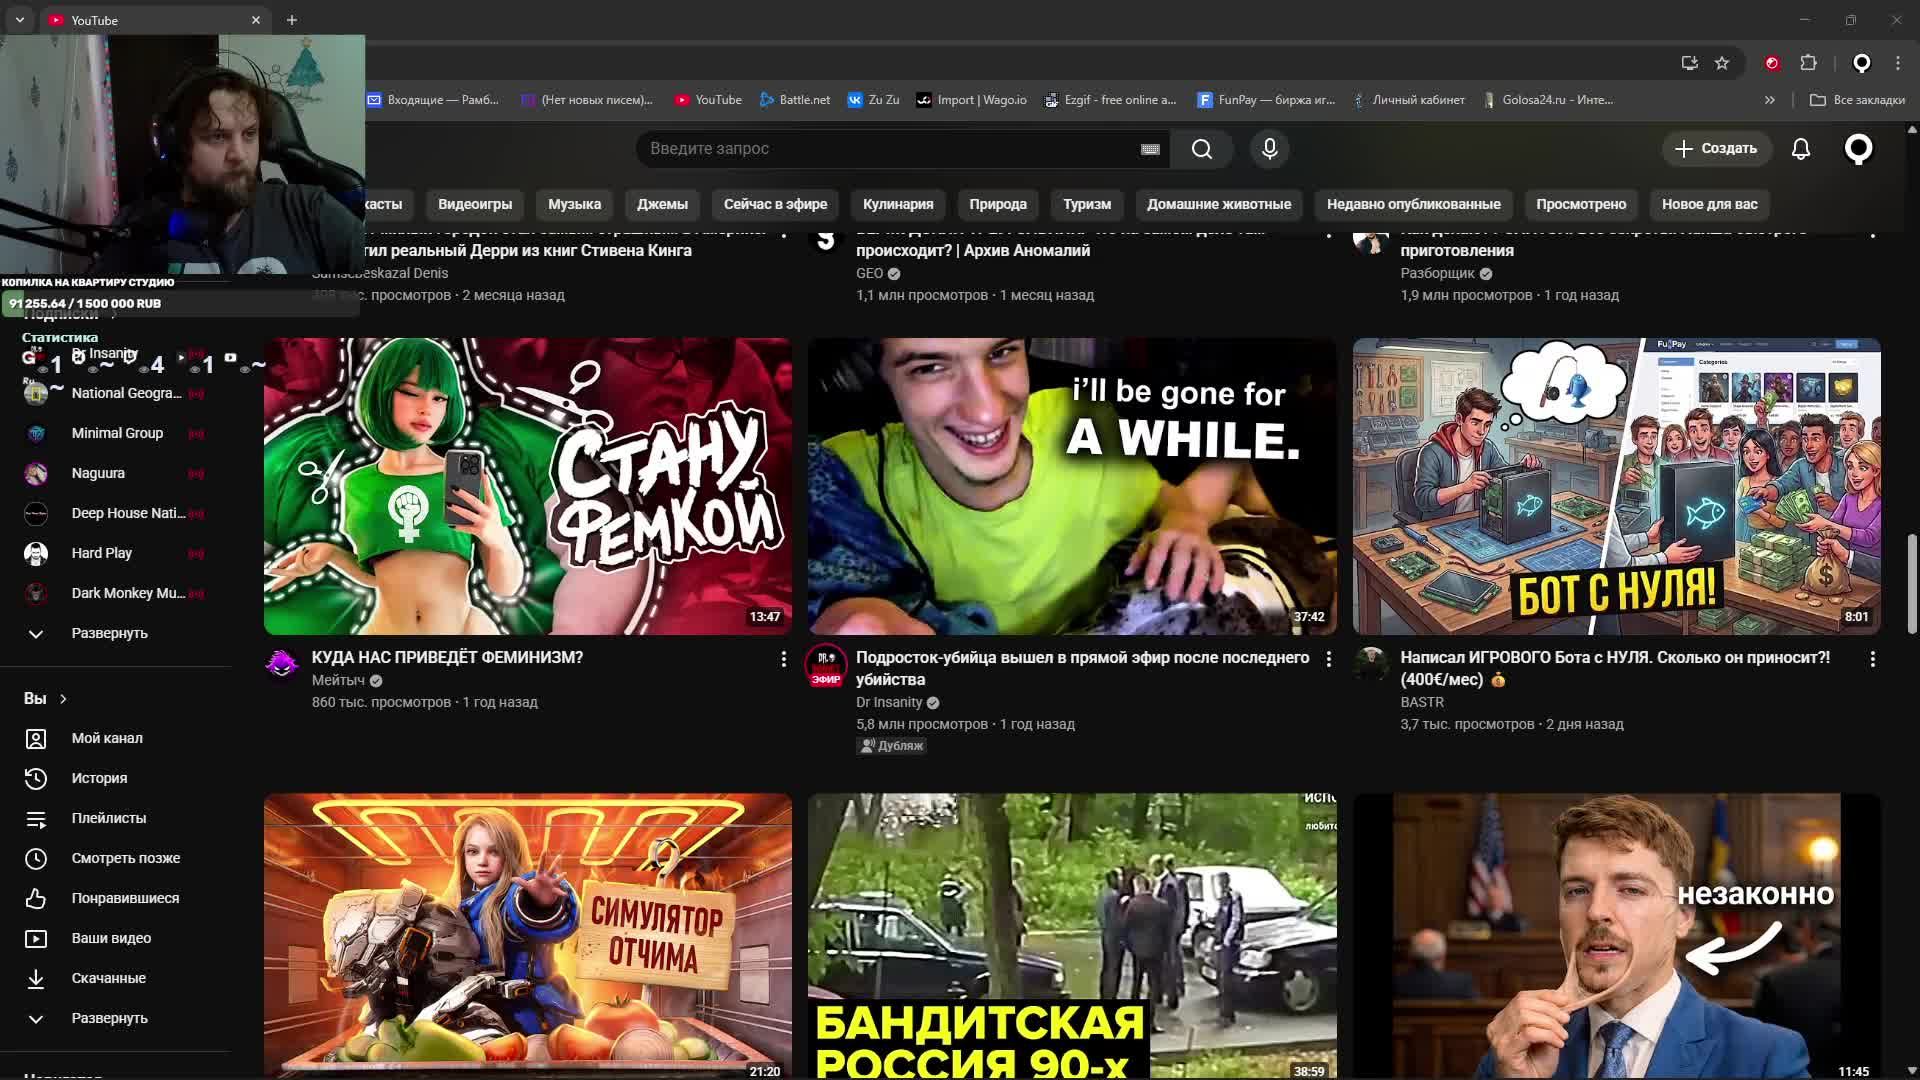1920x1080 pixels.
Task: Expand the Вы section with lower Развернуть
Action: pyautogui.click(x=109, y=1018)
